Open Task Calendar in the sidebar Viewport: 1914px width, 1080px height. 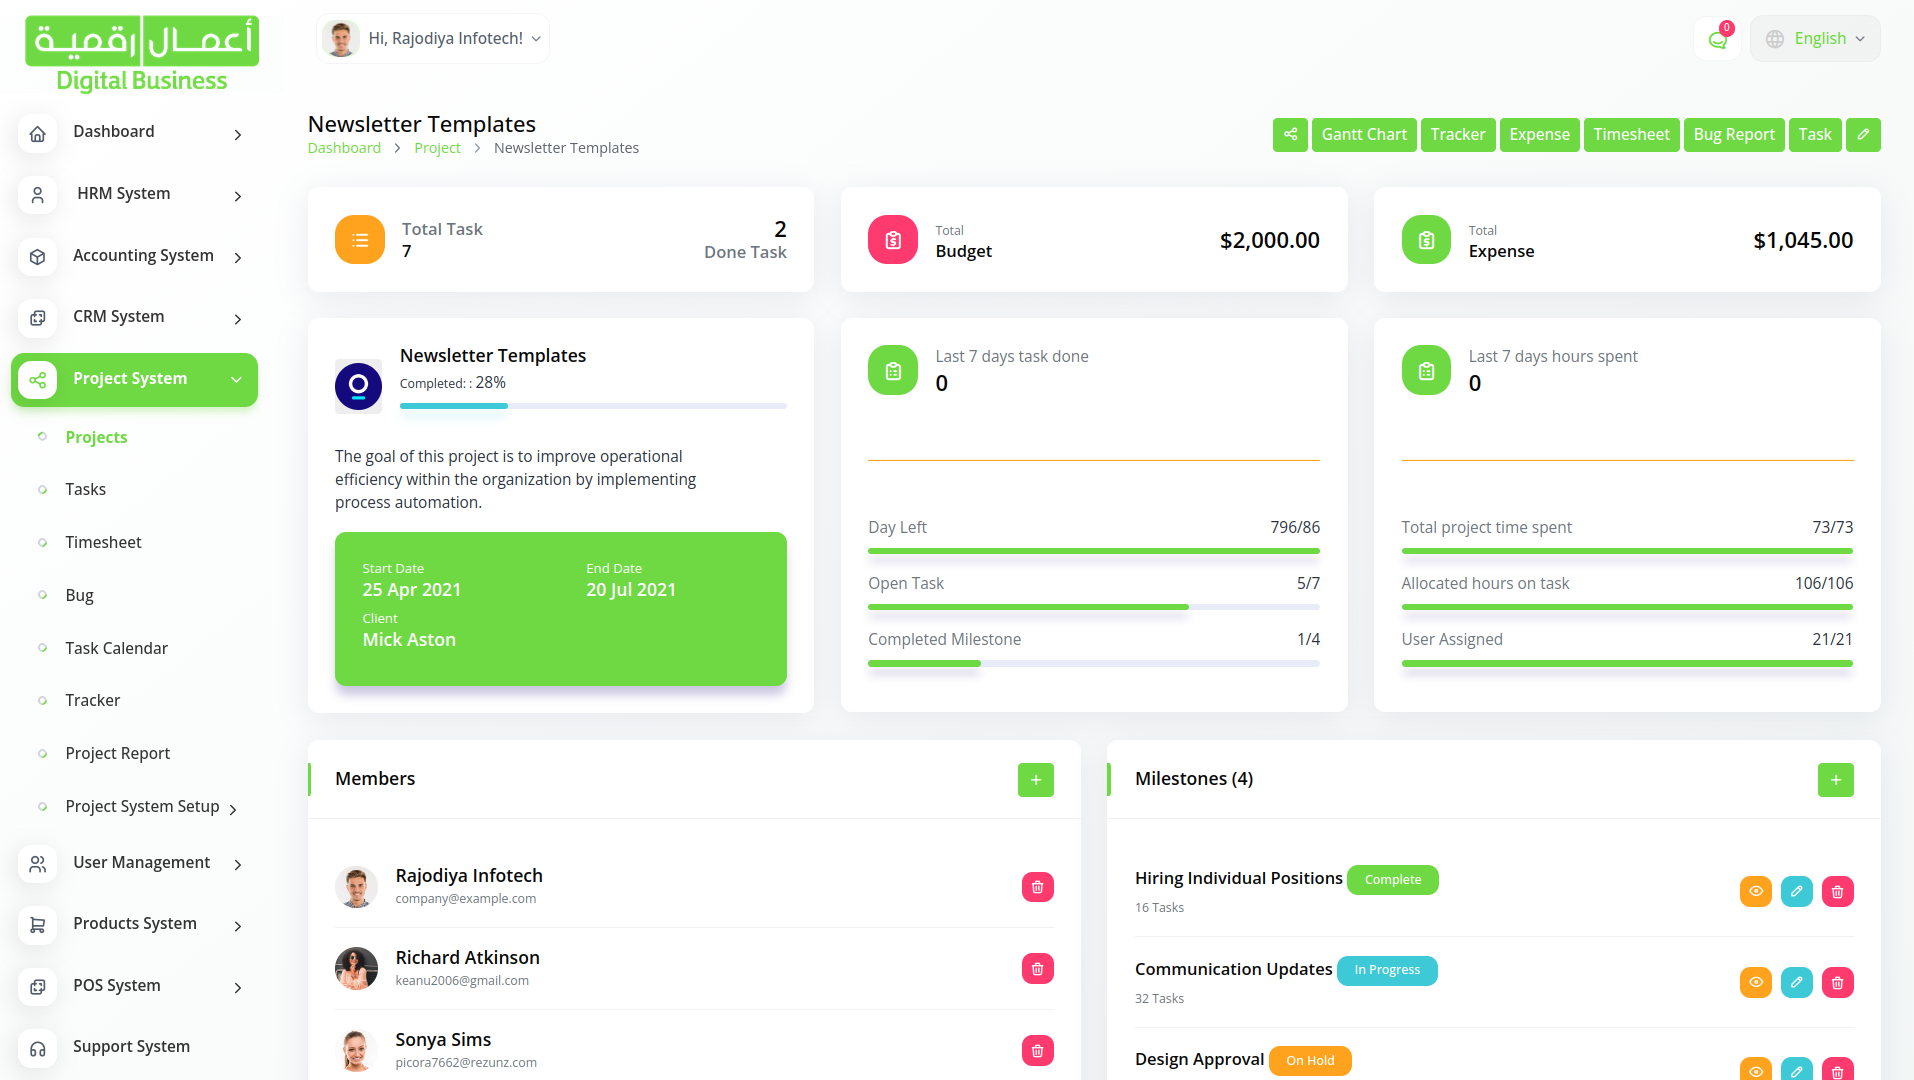click(116, 648)
